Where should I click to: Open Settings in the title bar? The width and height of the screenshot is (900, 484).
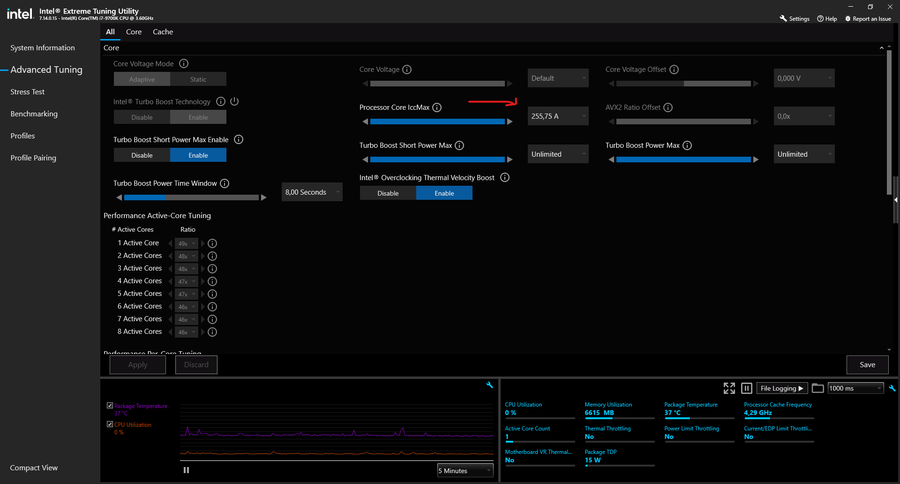tap(794, 19)
